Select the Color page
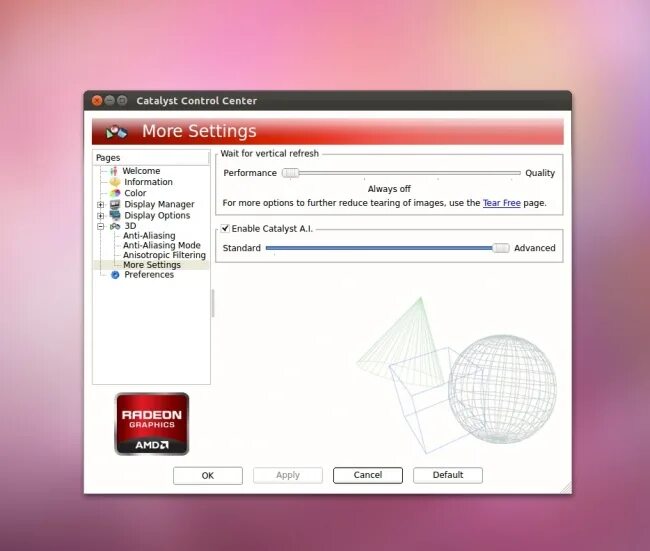This screenshot has width=650, height=551. click(x=135, y=193)
